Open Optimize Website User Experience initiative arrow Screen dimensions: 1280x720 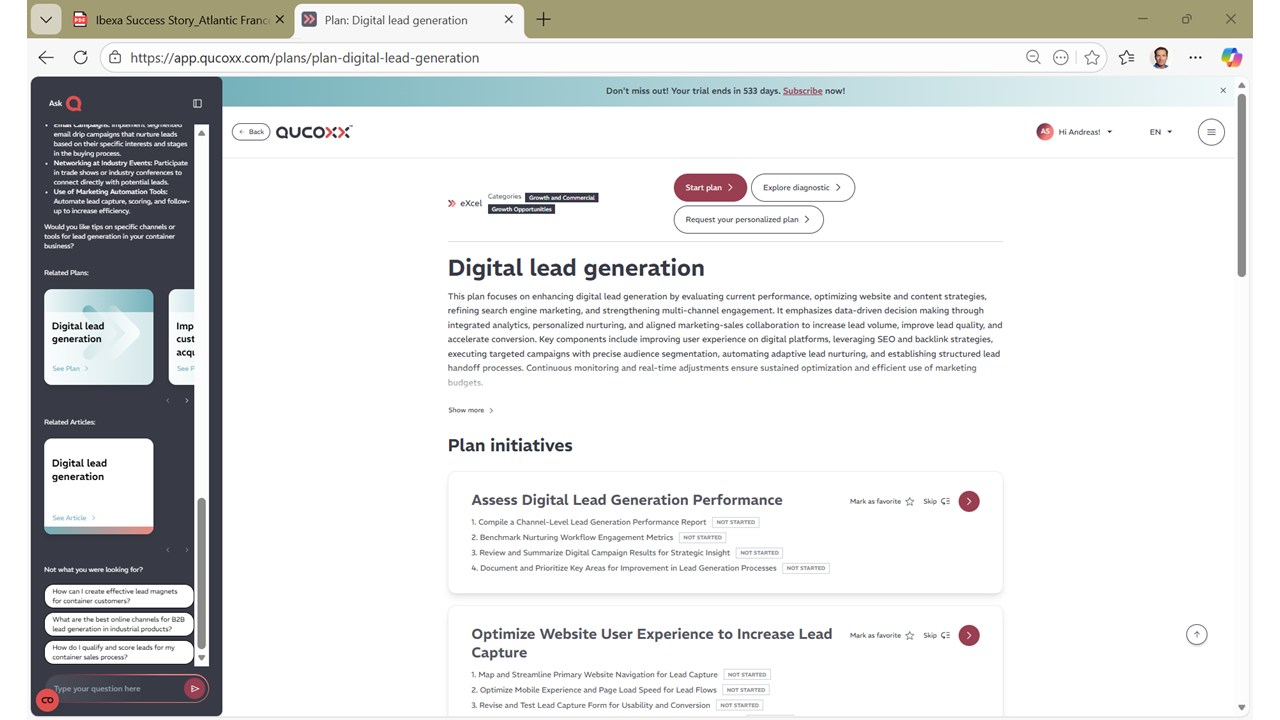point(968,635)
